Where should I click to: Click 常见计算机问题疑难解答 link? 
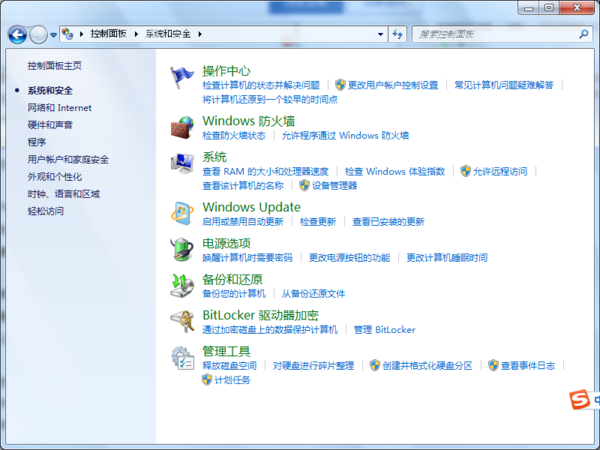[x=504, y=85]
